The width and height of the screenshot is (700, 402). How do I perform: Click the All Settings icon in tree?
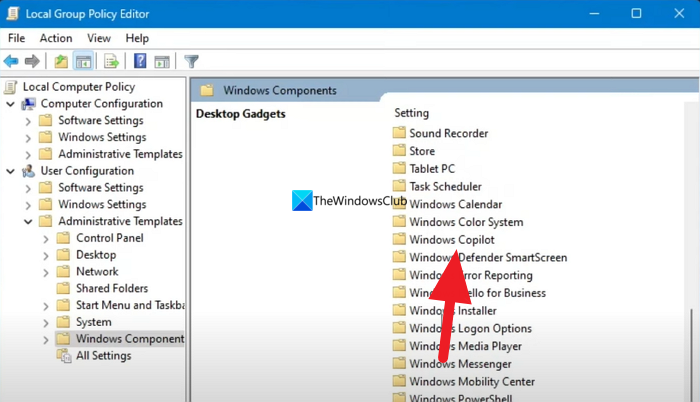click(x=64, y=356)
